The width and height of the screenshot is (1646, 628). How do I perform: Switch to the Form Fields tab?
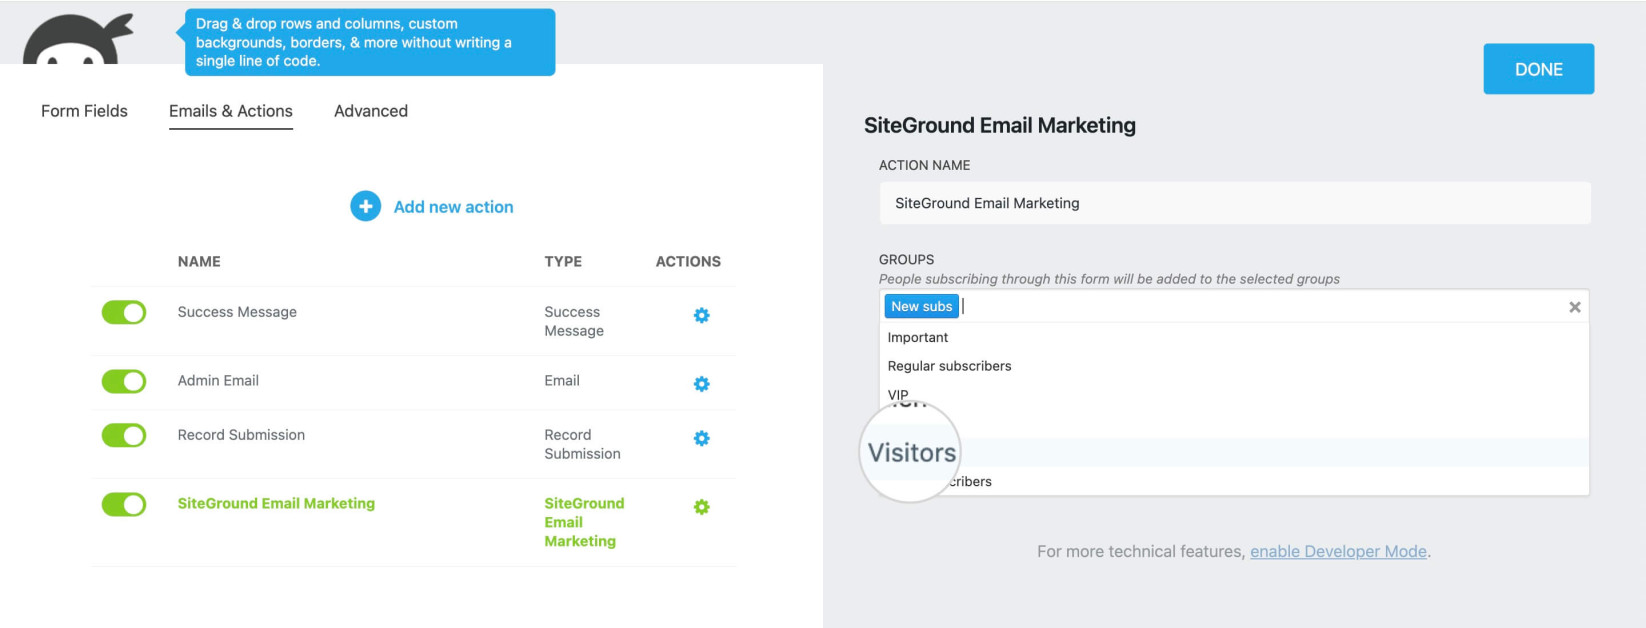(84, 111)
